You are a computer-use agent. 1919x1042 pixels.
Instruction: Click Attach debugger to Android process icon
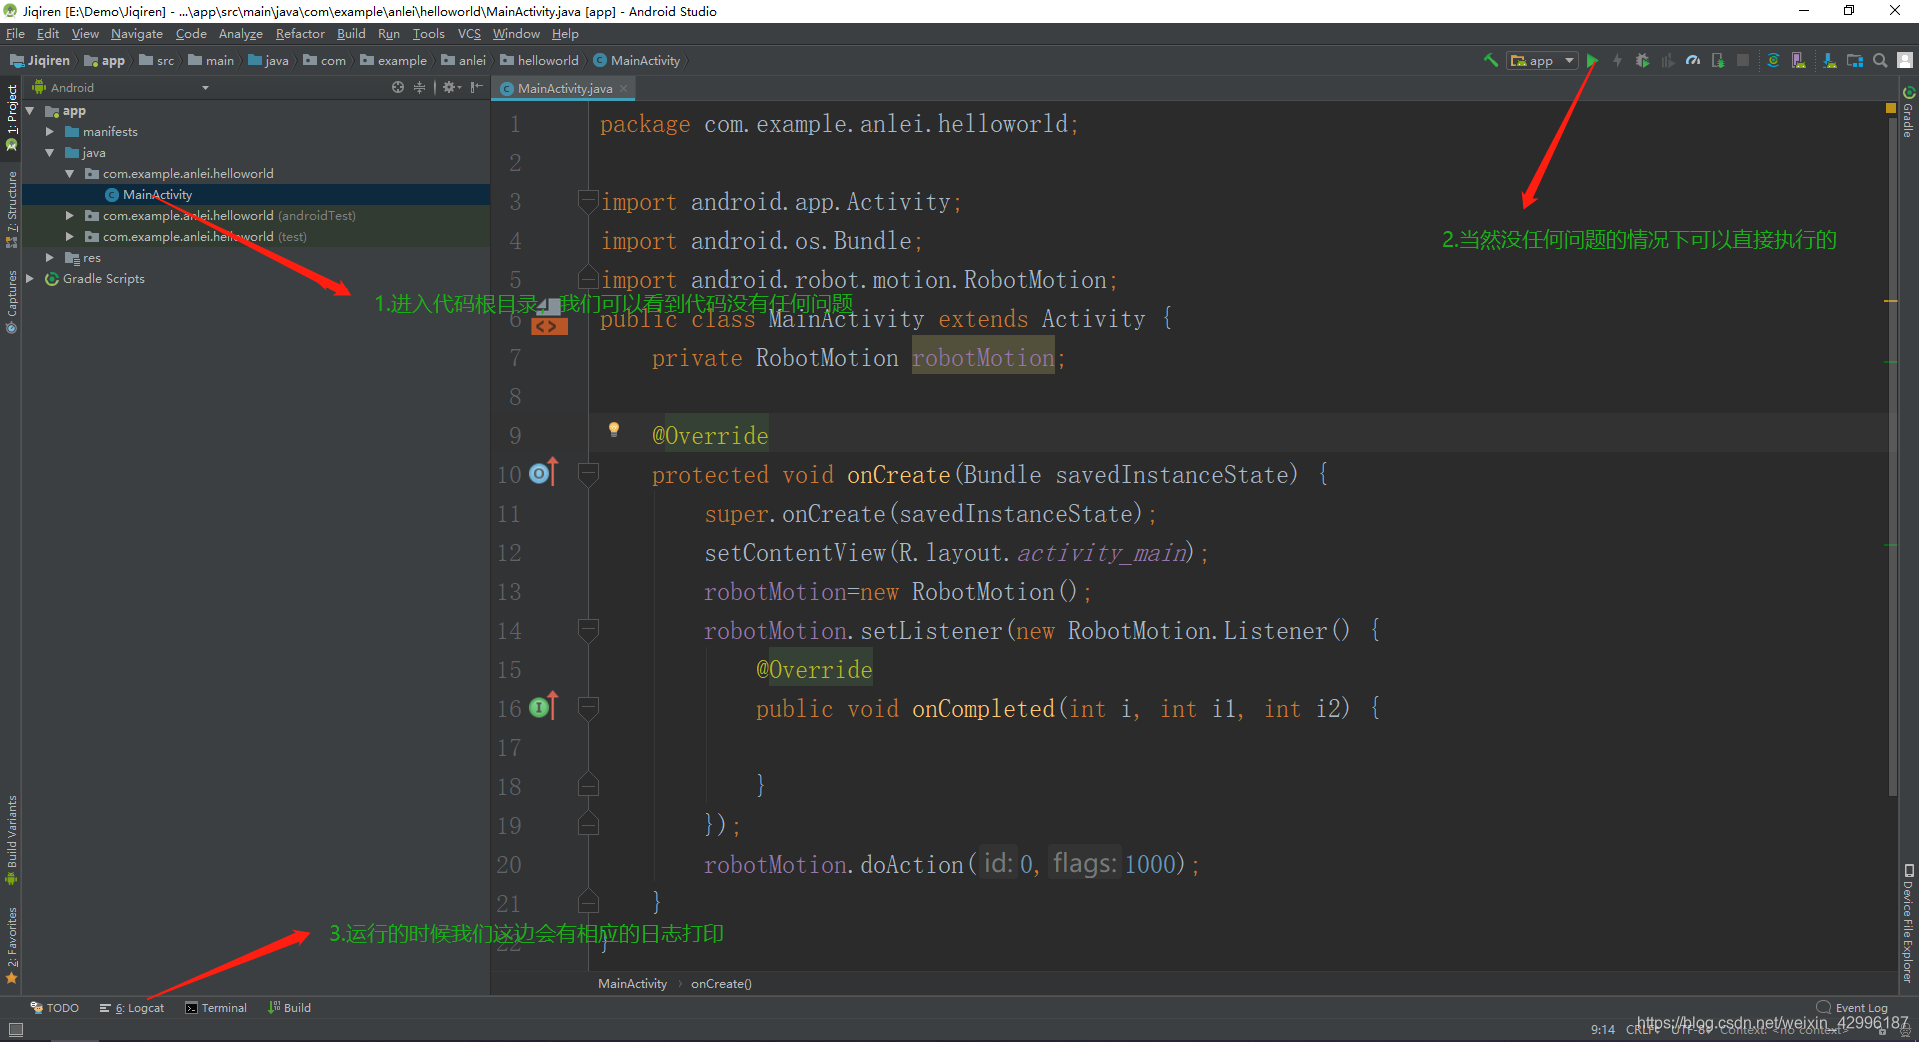1718,61
